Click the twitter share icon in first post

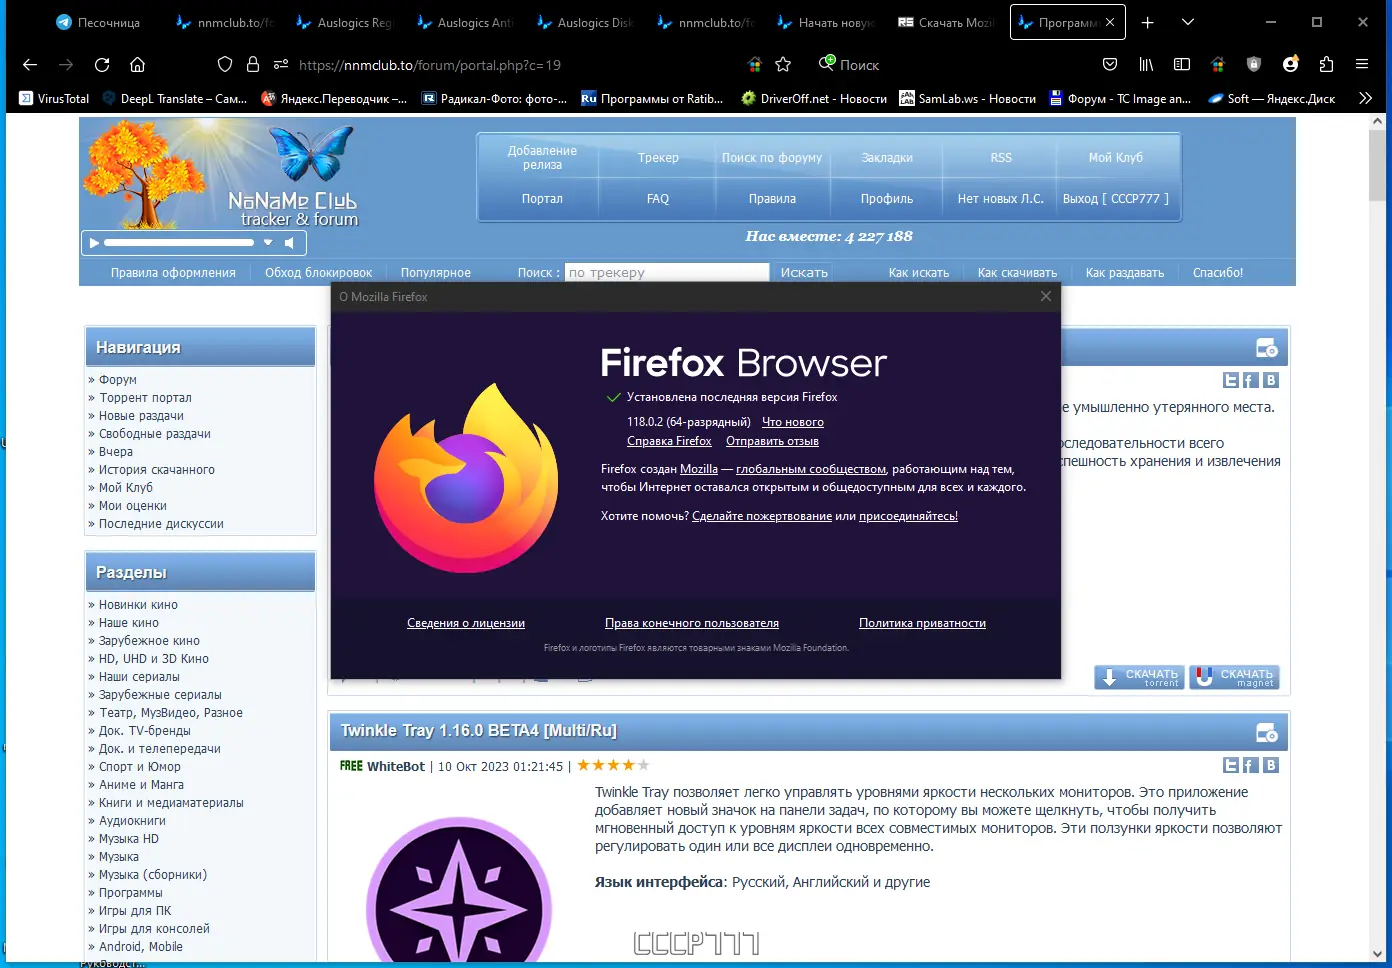tap(1231, 380)
